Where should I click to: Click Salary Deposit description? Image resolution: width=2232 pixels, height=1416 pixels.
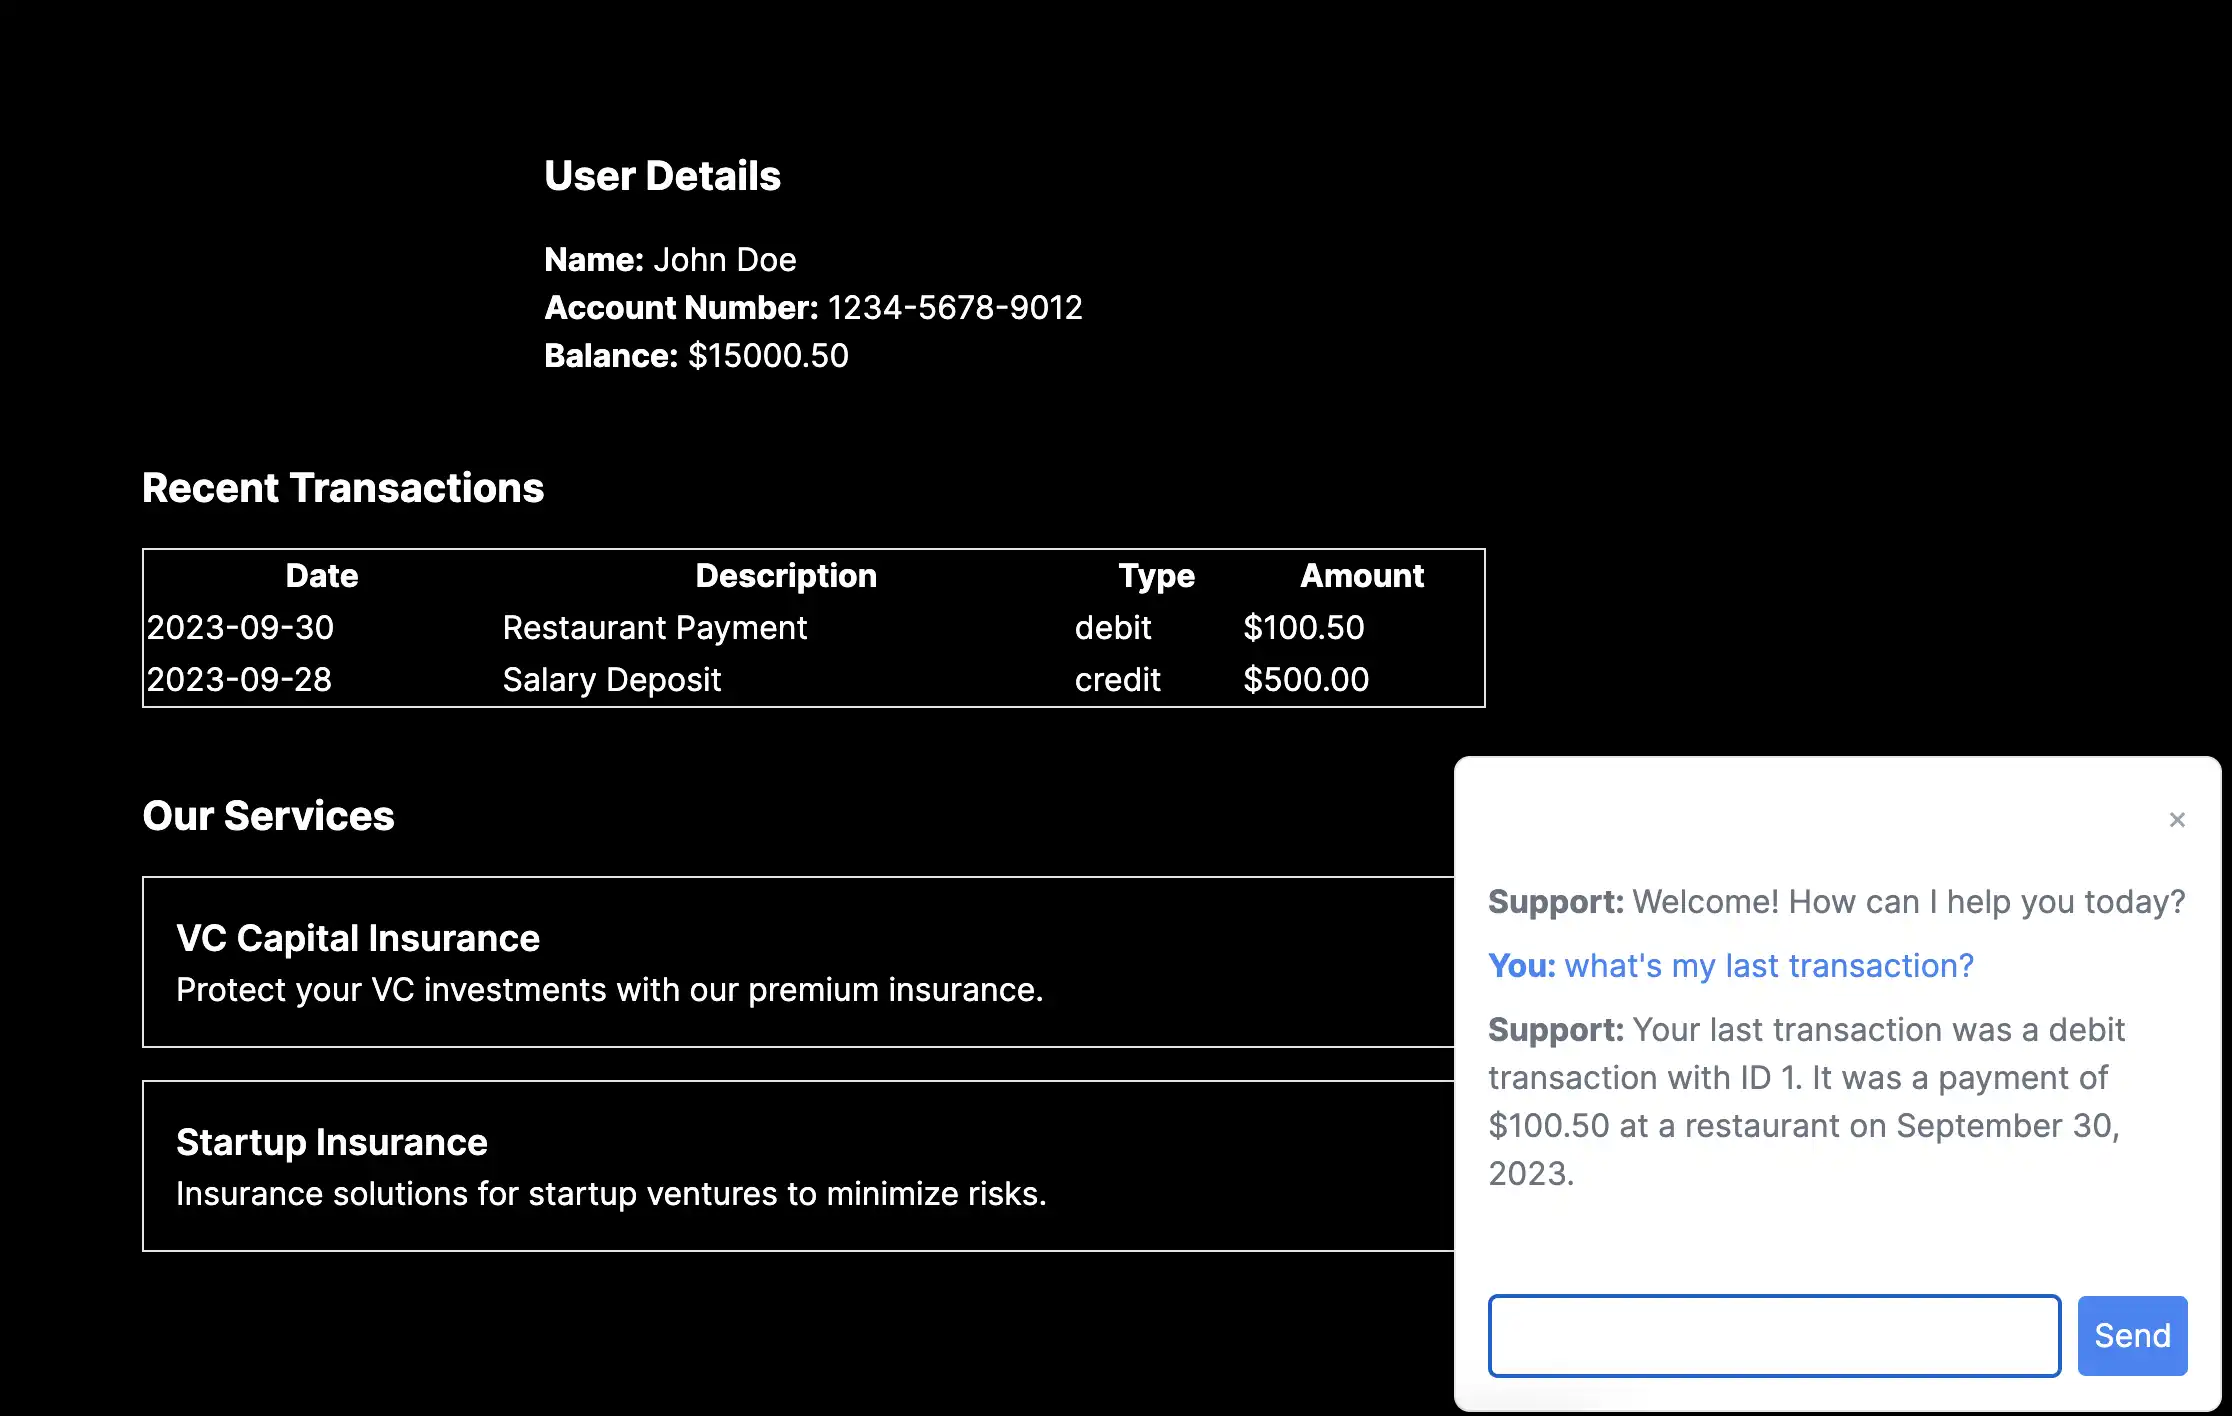(x=612, y=680)
